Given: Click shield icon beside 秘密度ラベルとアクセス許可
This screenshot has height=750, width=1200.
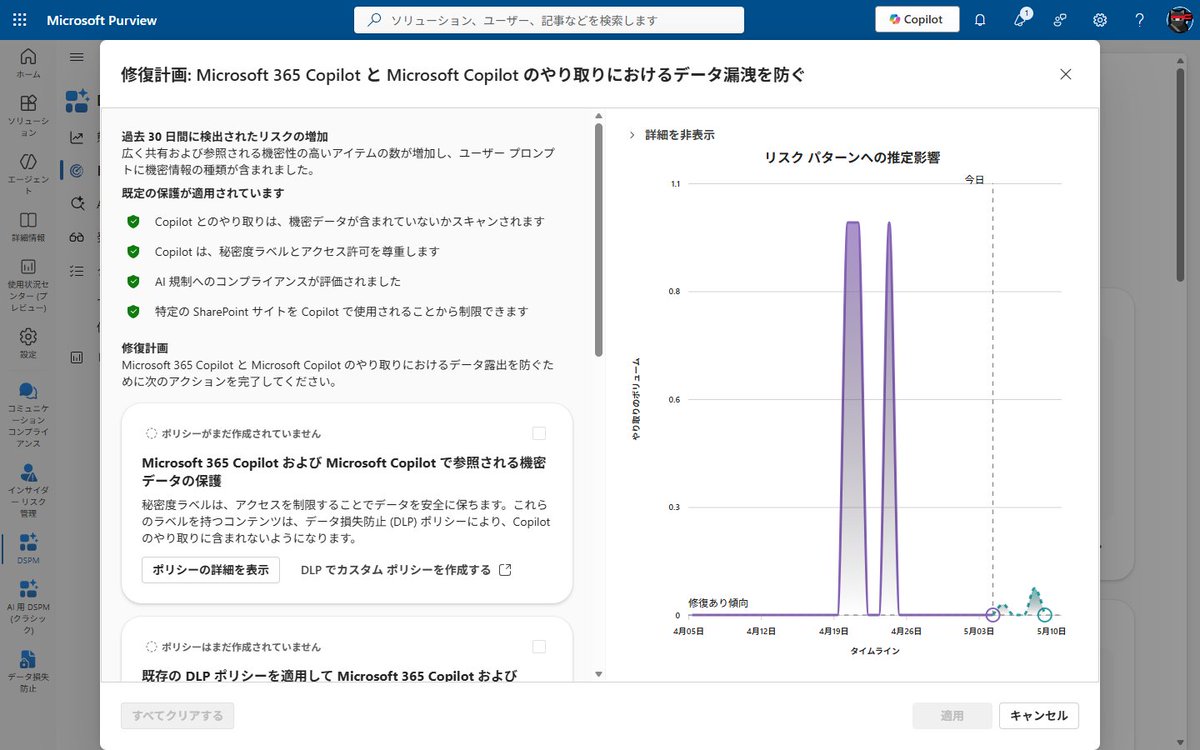Looking at the screenshot, I should (133, 251).
